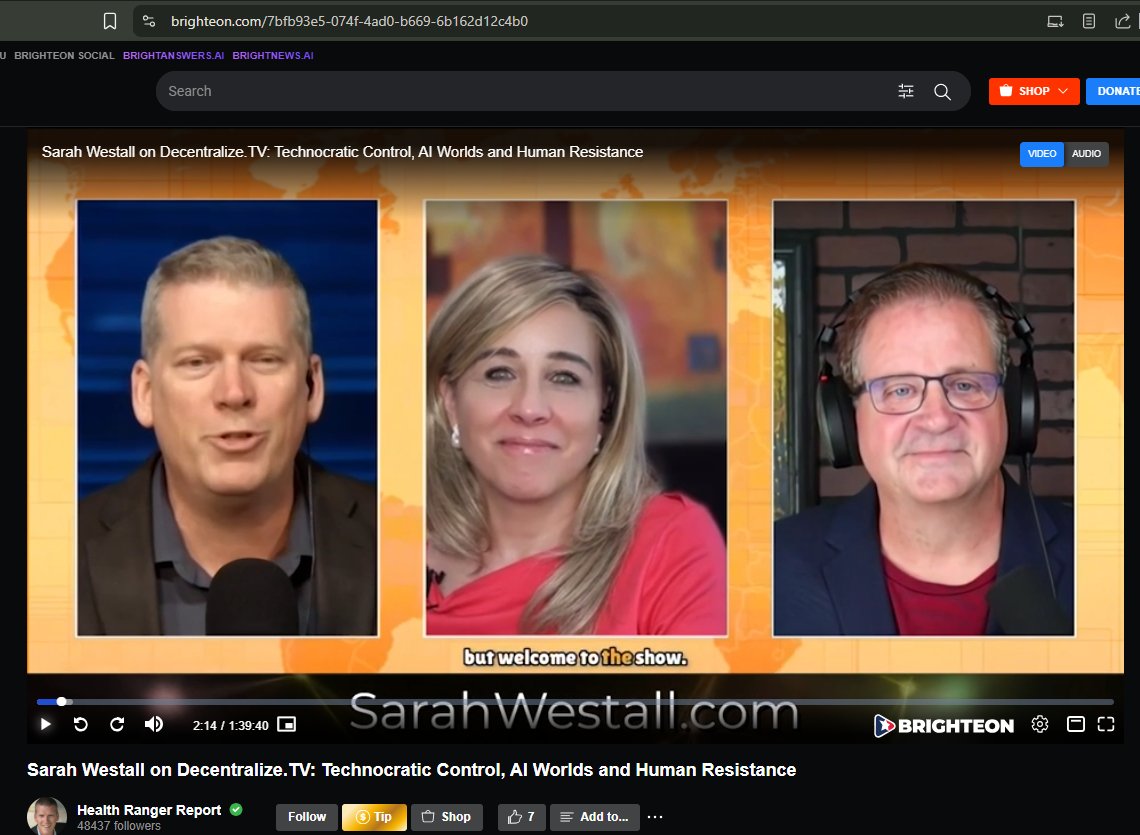Image resolution: width=1140 pixels, height=835 pixels.
Task: Toggle picture-in-picture mode
Action: (286, 724)
